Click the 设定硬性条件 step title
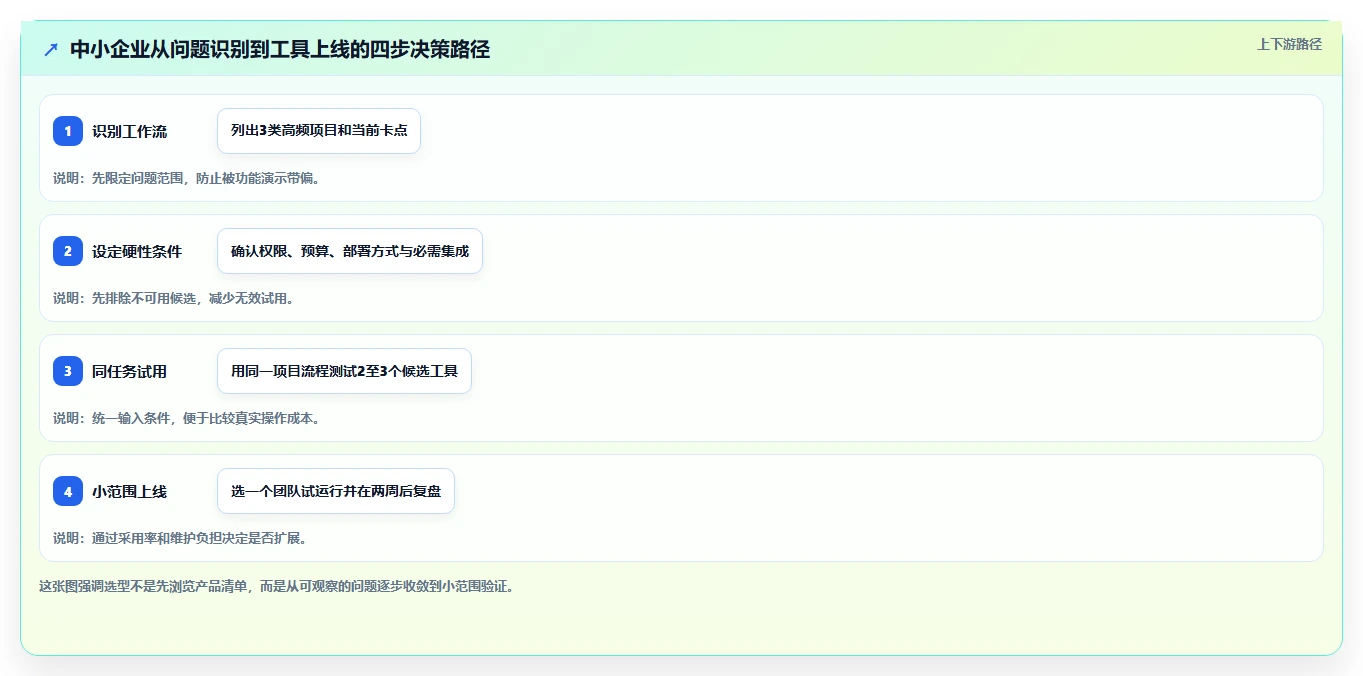Image resolution: width=1363 pixels, height=676 pixels. tap(137, 251)
